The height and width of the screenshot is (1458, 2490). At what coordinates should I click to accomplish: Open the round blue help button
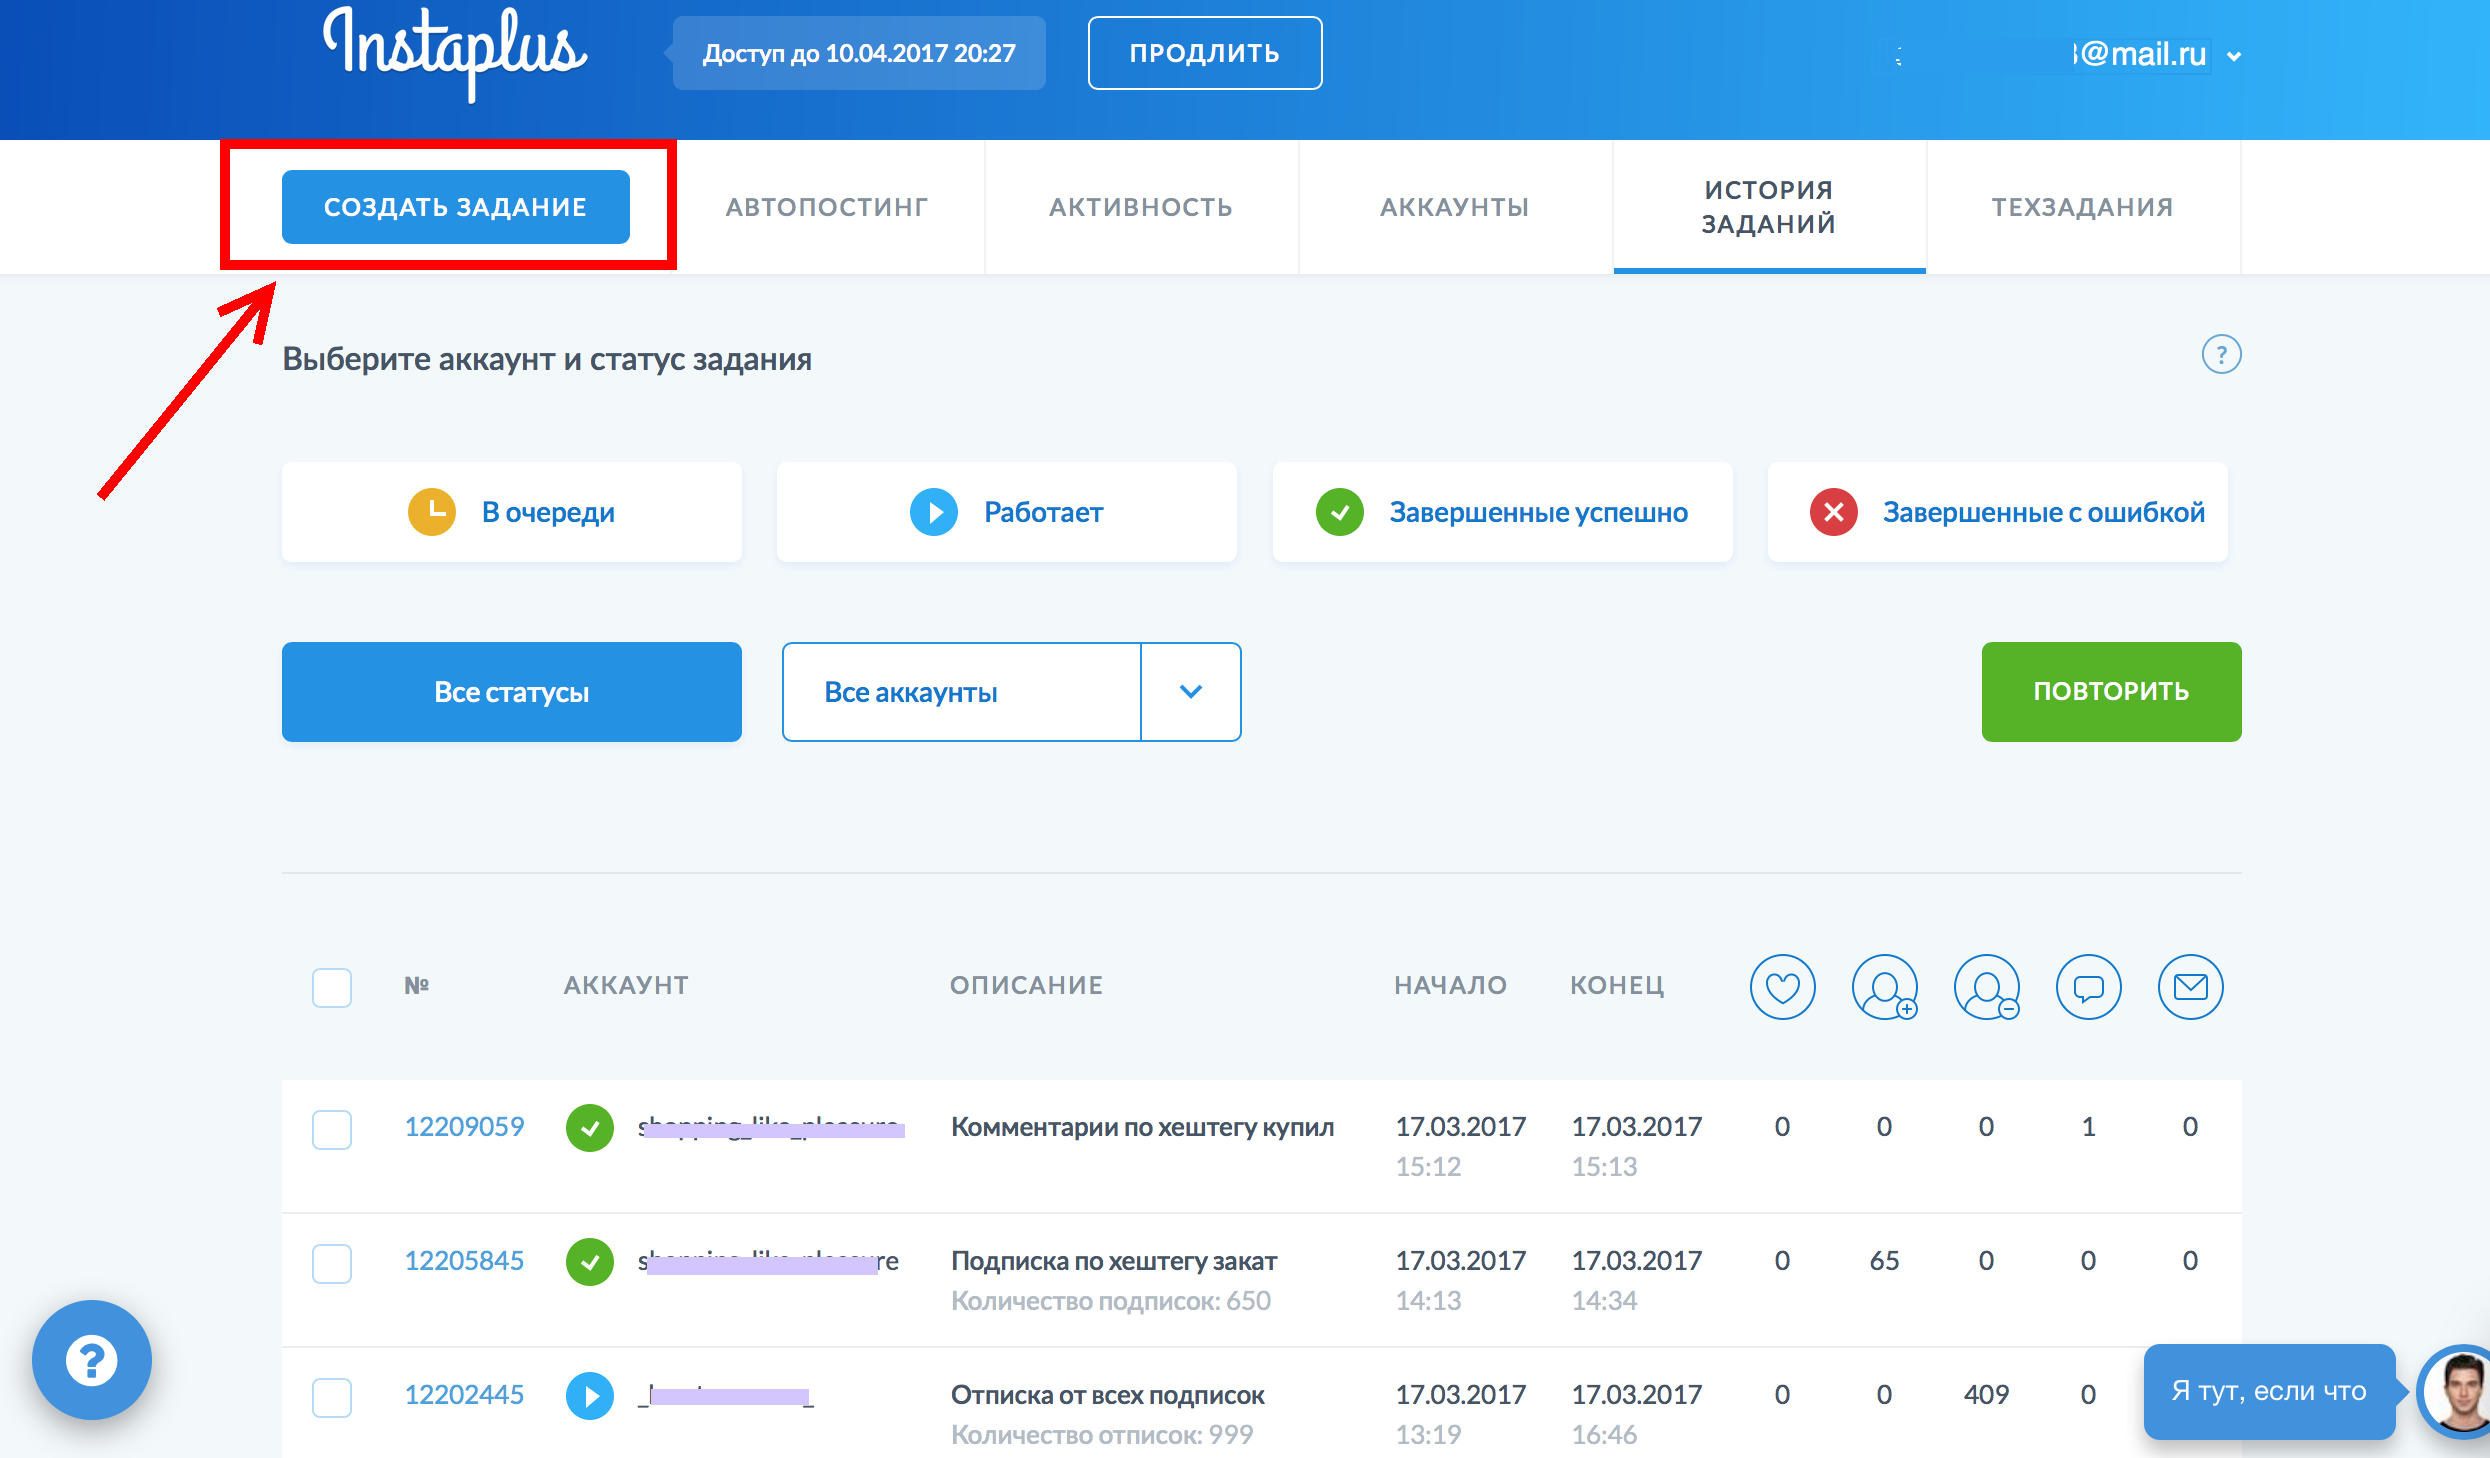pyautogui.click(x=92, y=1360)
